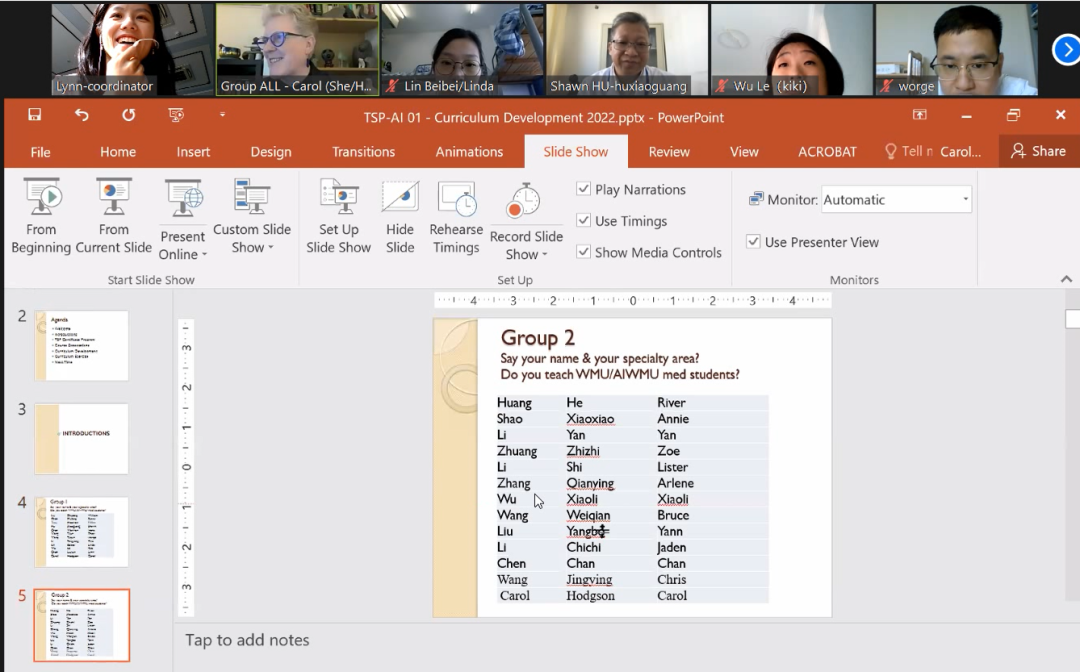This screenshot has height=672, width=1080.
Task: Disable Use Presenter View checkbox
Action: click(754, 242)
